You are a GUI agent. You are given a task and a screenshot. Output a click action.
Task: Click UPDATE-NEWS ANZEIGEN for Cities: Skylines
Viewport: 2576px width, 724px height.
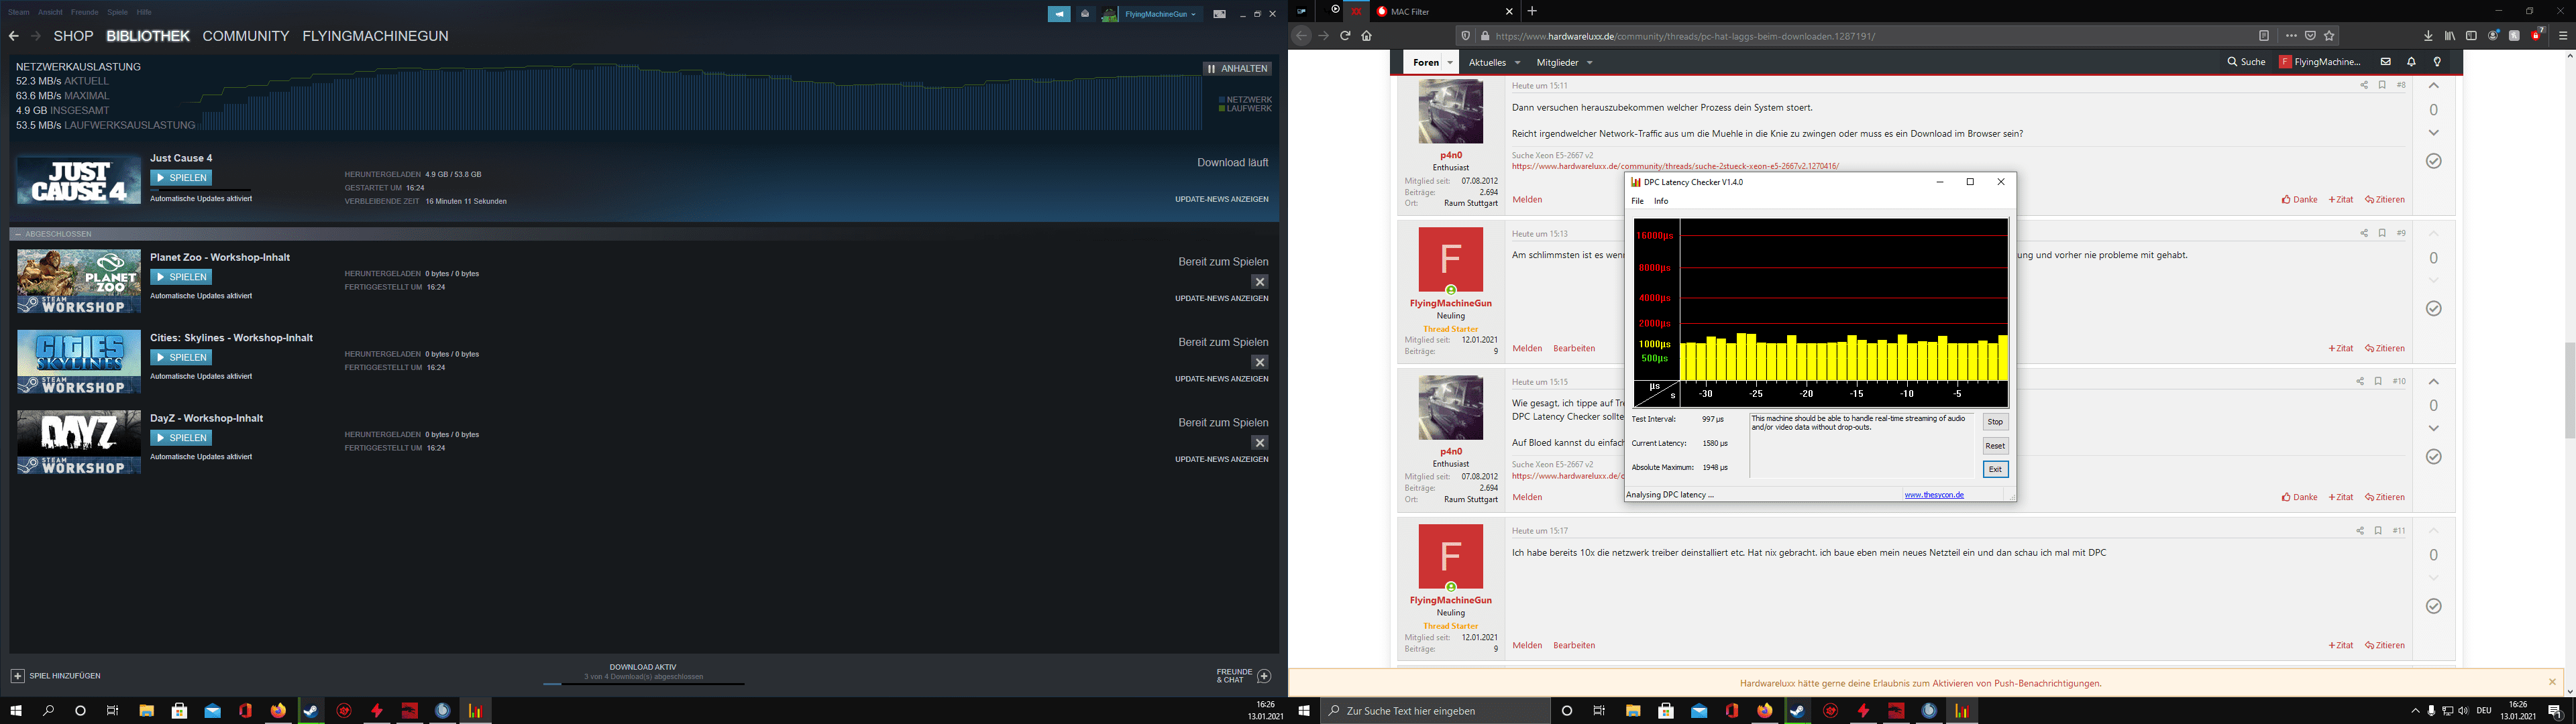tap(1222, 379)
